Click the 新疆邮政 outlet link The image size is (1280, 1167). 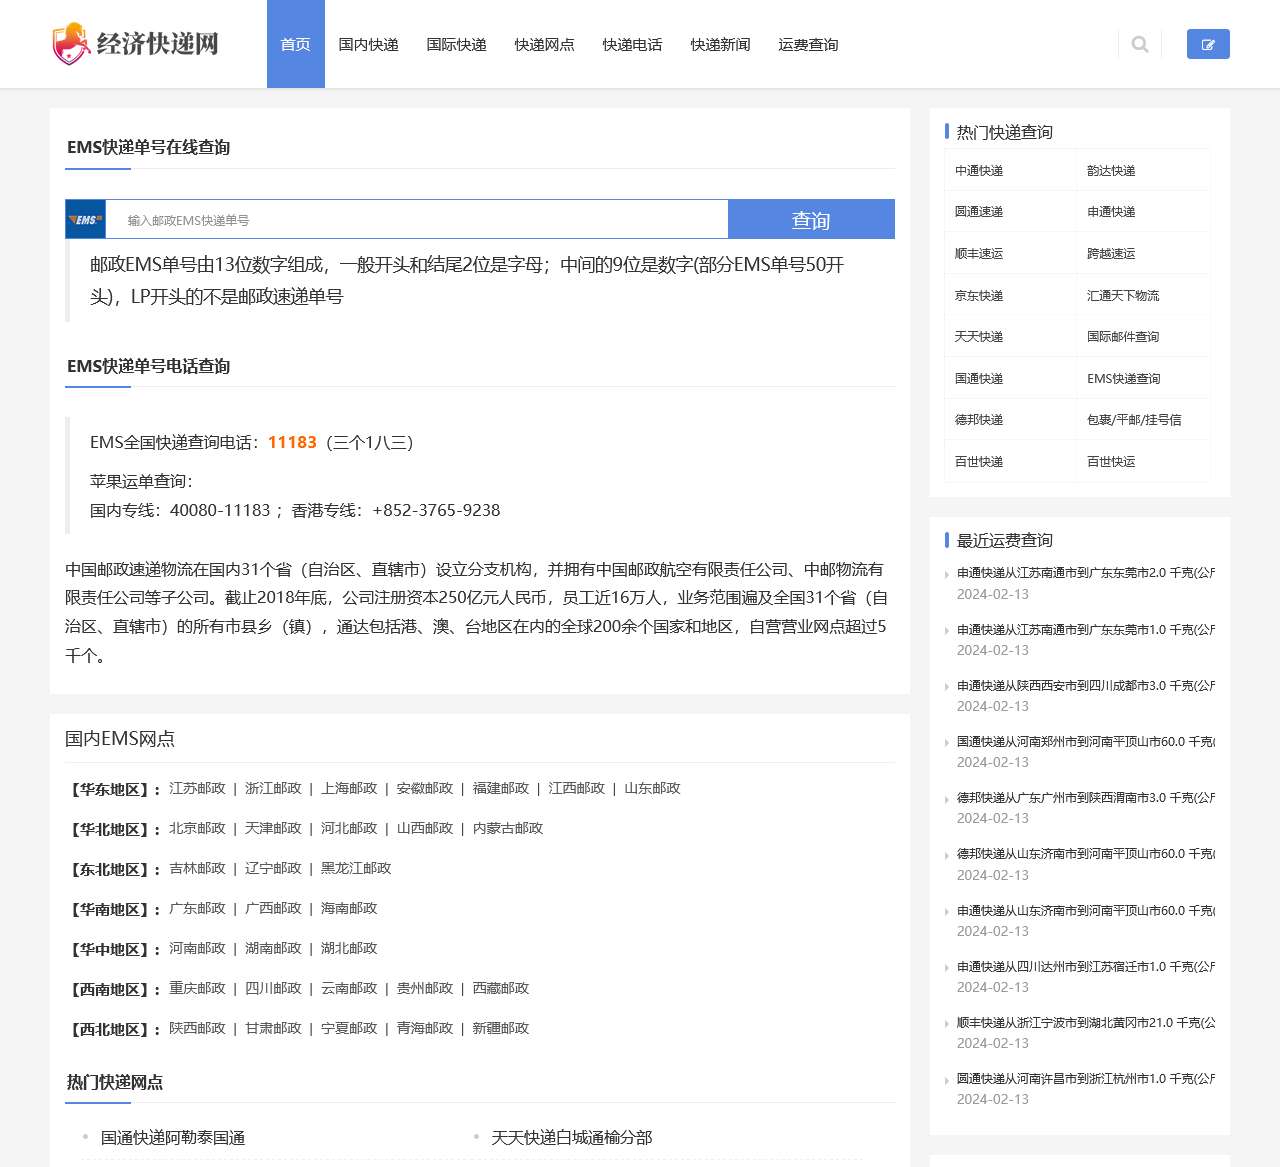coord(500,1029)
